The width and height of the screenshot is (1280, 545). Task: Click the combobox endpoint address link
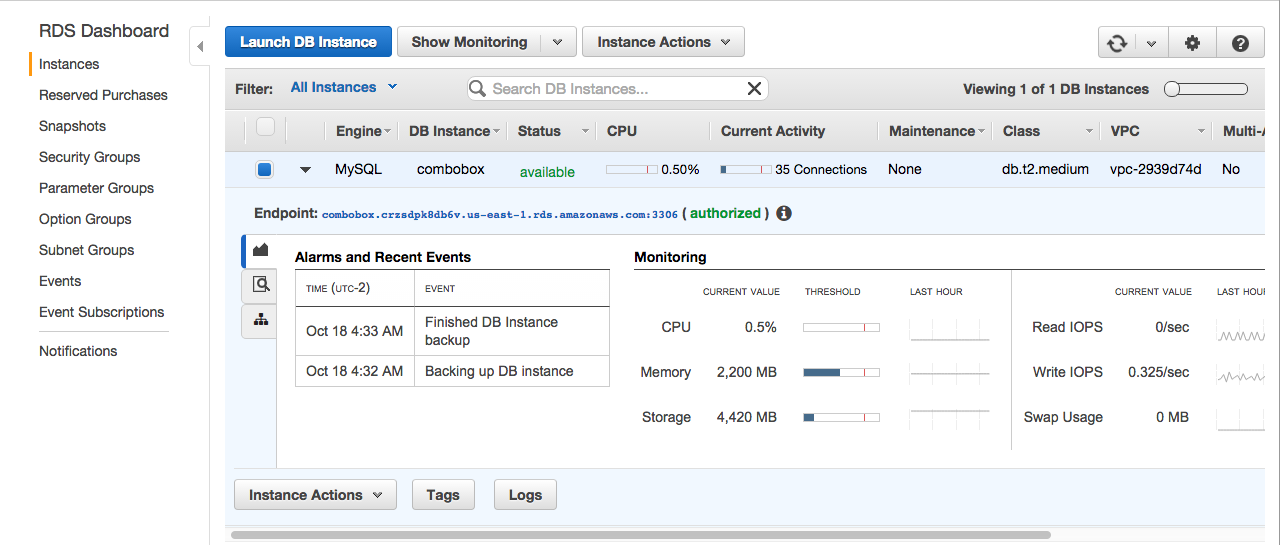click(500, 214)
